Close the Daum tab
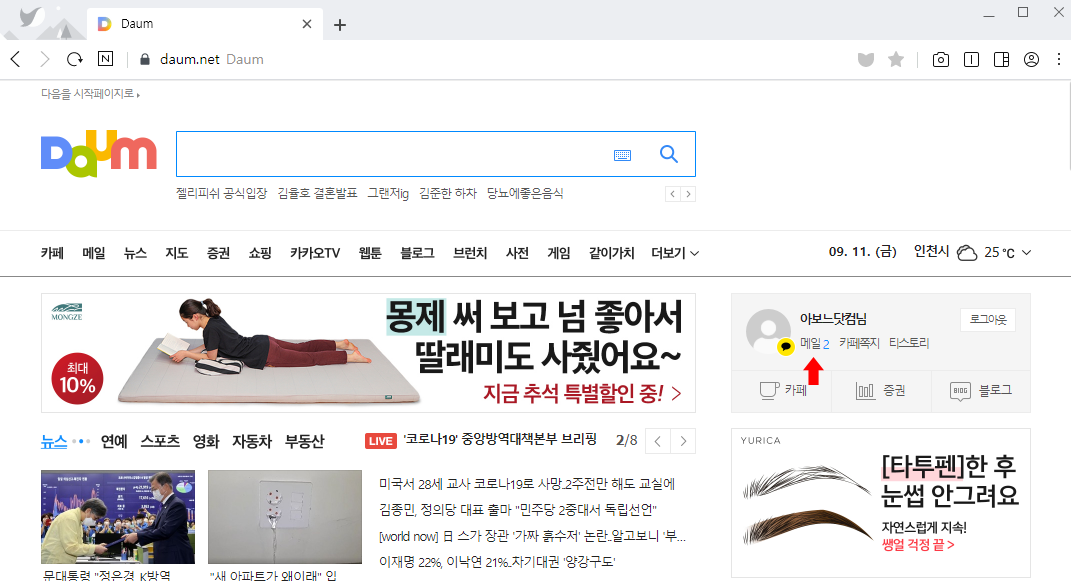The height and width of the screenshot is (581, 1071). (x=307, y=24)
